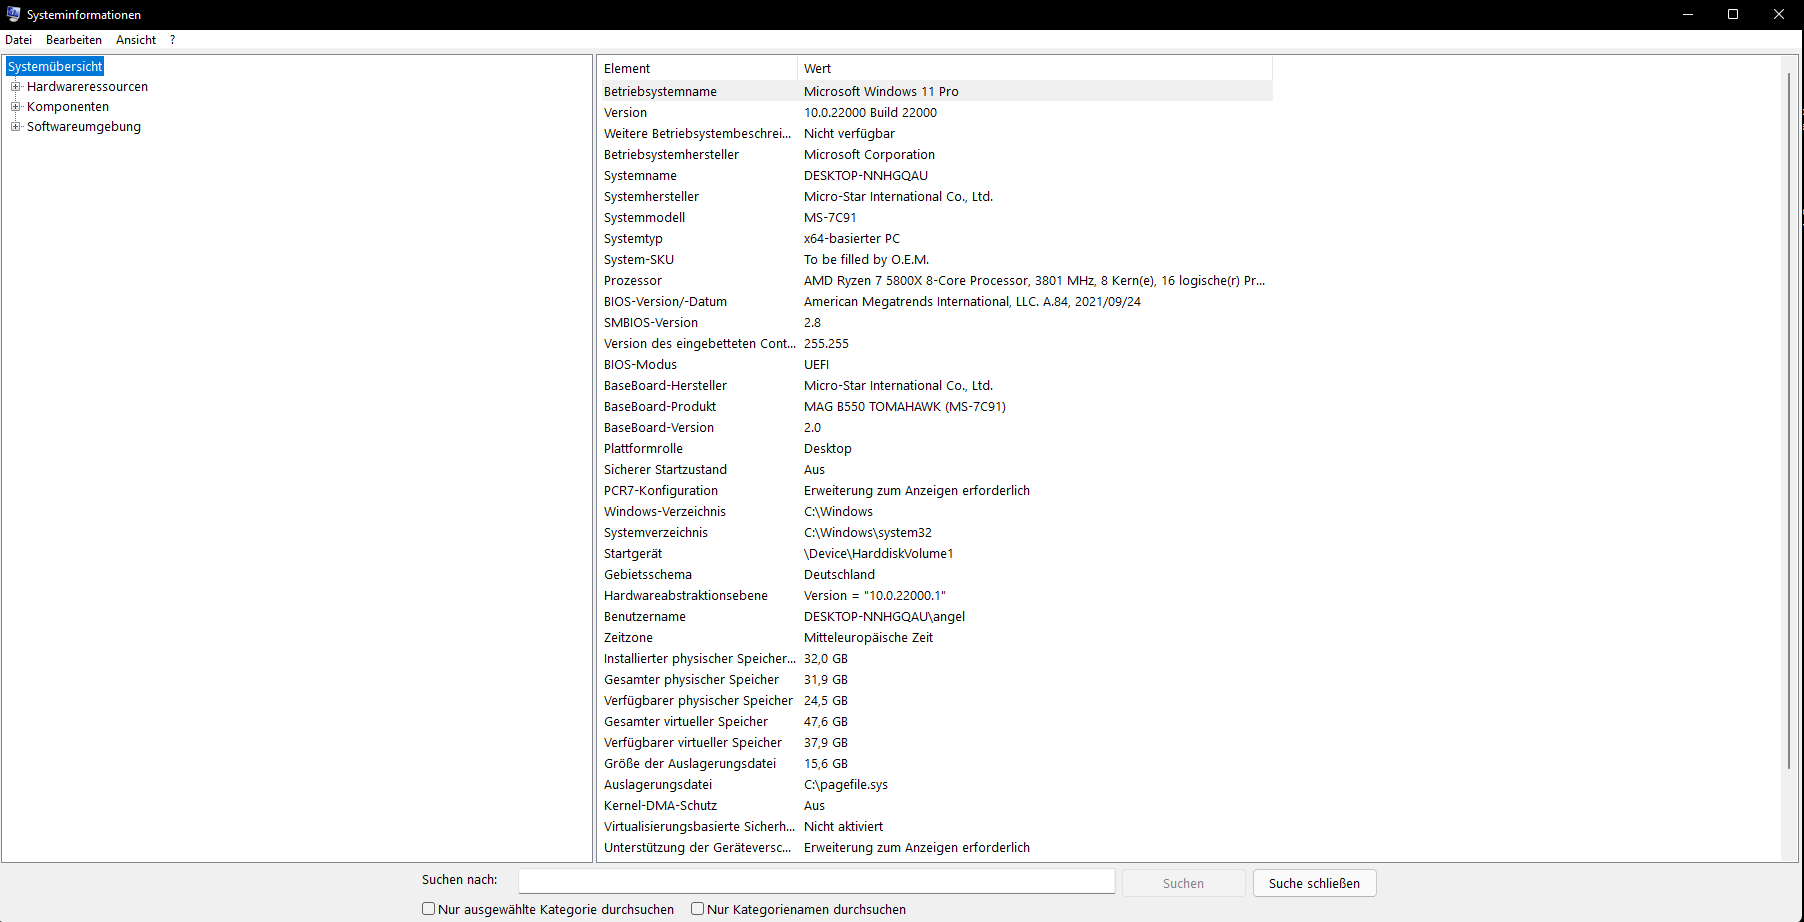Select the Installierter physischer Speicher row

[x=935, y=658]
